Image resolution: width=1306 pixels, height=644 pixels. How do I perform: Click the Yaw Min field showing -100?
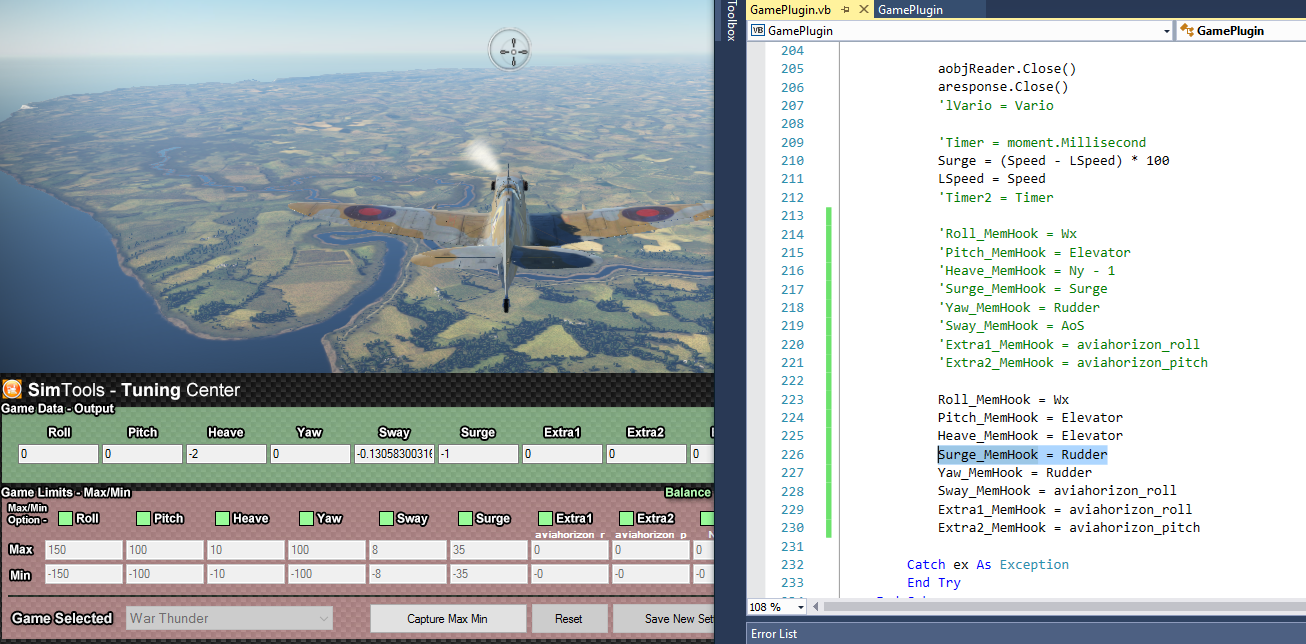(x=326, y=575)
